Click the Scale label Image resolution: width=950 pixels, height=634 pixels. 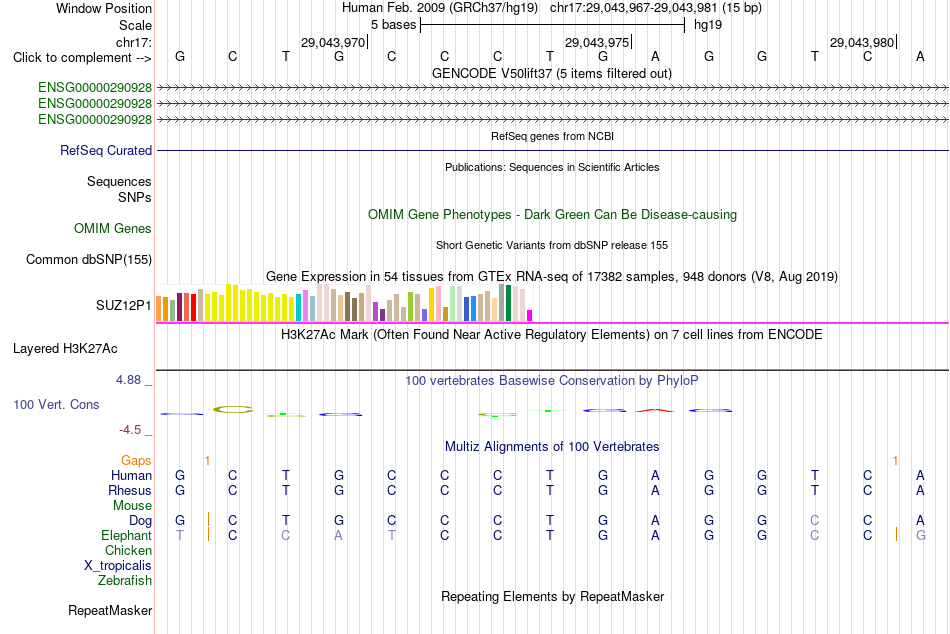click(x=135, y=25)
